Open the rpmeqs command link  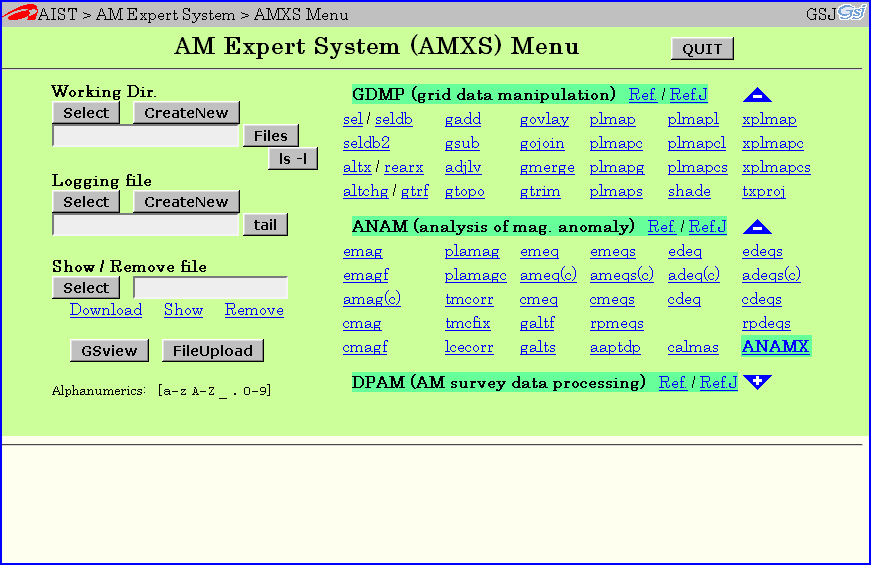click(617, 323)
